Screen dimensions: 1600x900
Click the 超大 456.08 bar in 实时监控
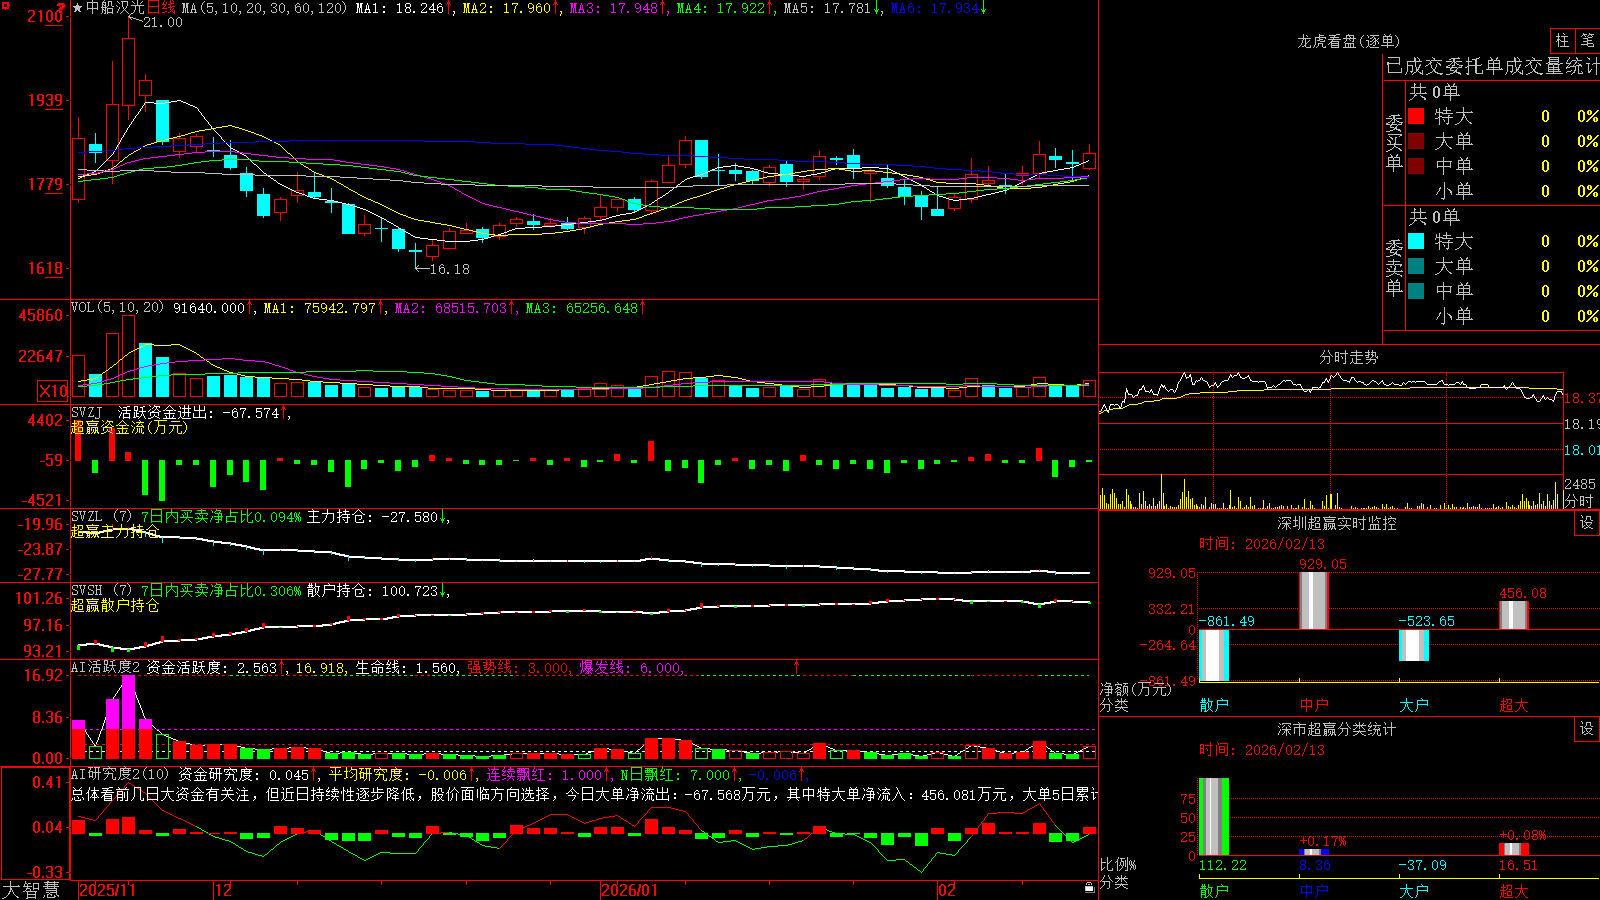point(1514,615)
